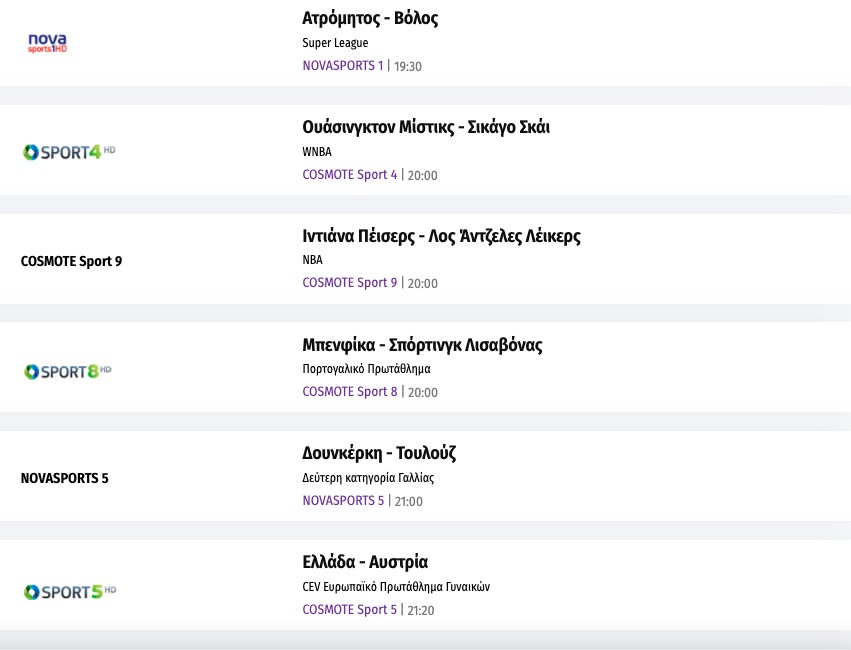This screenshot has width=851, height=650.
Task: Open Ιντιάνα Πέισερς - Λος Άντζελες Λέικερς game
Action: point(441,236)
